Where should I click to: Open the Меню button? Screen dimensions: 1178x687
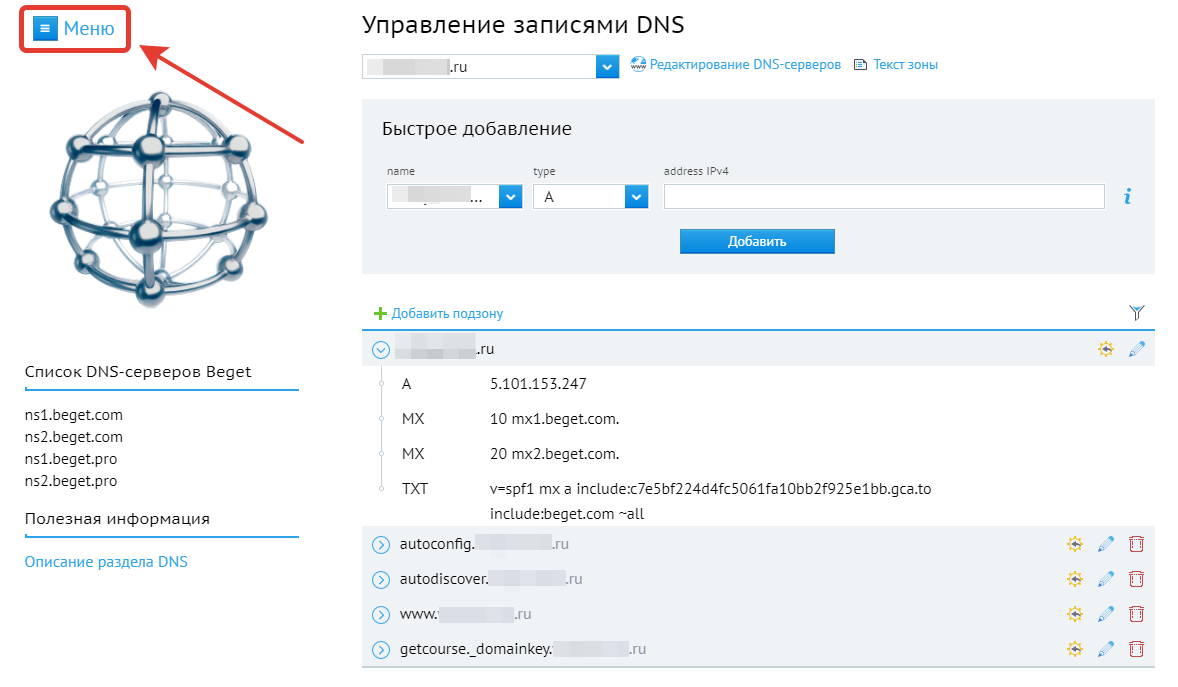74,29
